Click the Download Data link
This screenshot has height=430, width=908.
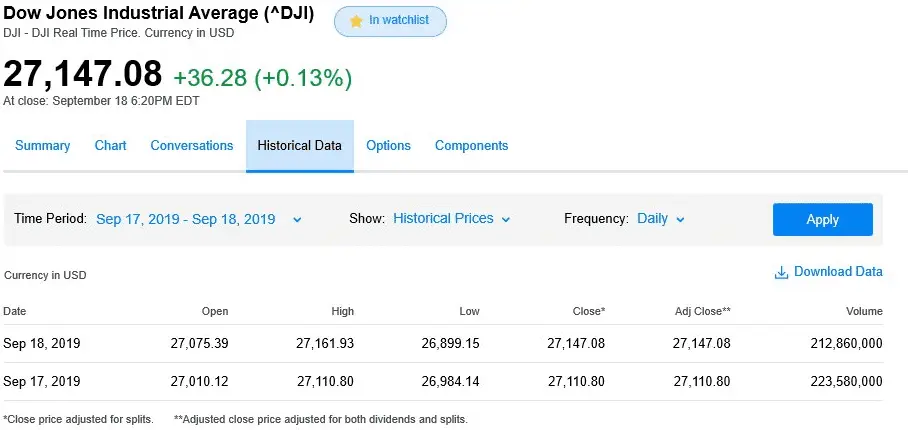tap(838, 272)
